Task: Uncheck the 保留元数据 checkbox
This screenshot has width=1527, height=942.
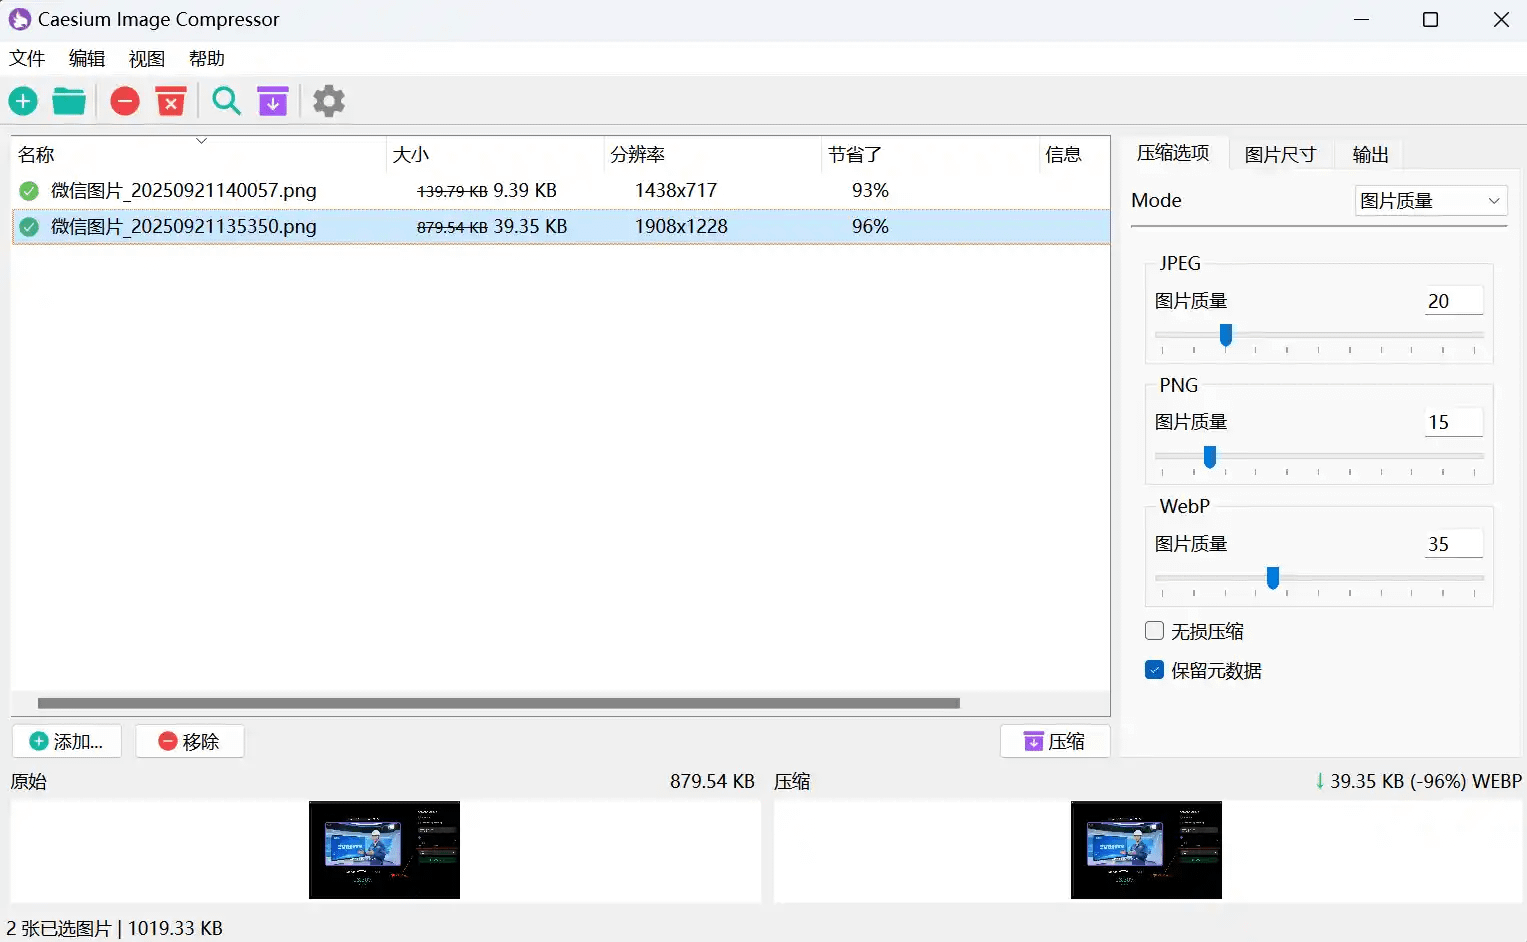Action: (x=1154, y=670)
